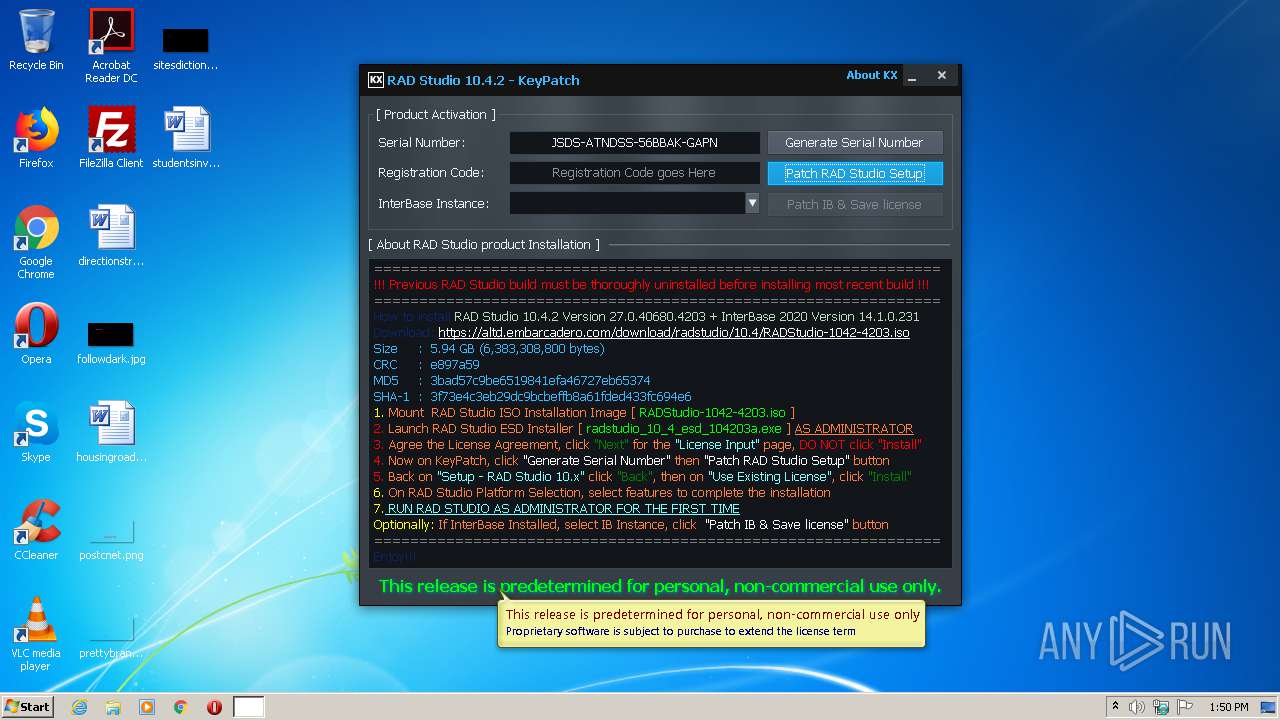Open Internet Explorer from taskbar
Viewport: 1280px width, 720px height.
80,707
